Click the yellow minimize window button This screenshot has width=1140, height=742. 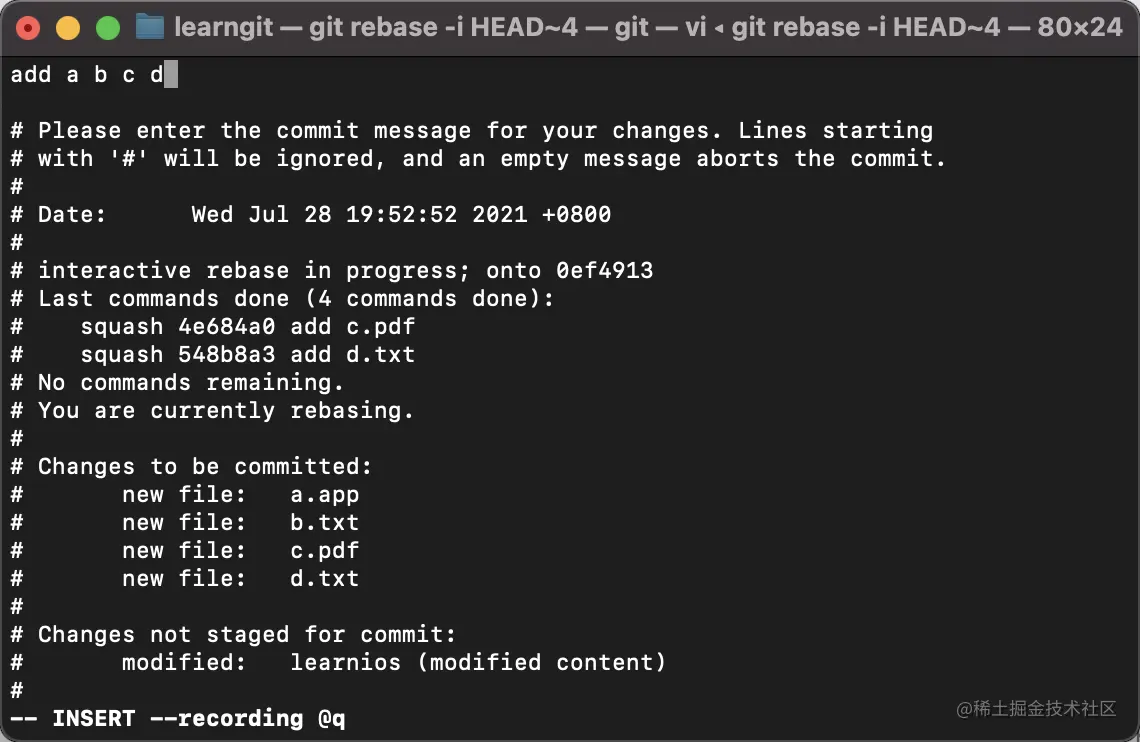68,28
